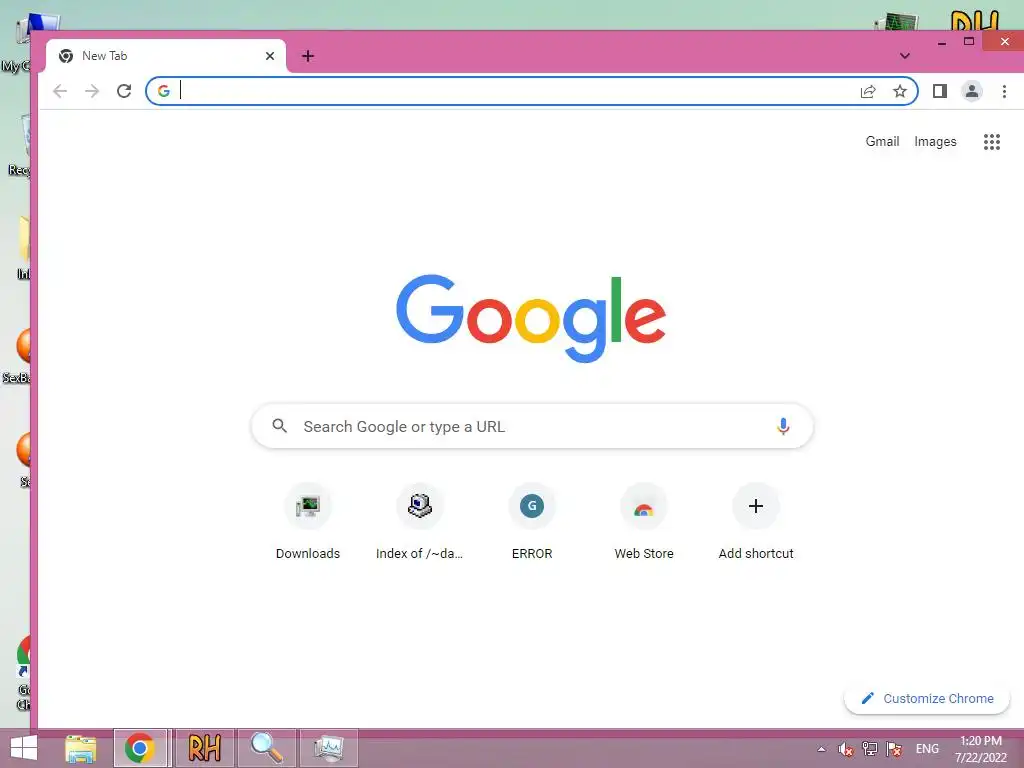Image resolution: width=1024 pixels, height=768 pixels.
Task: Reload the current page
Action: pyautogui.click(x=124, y=91)
